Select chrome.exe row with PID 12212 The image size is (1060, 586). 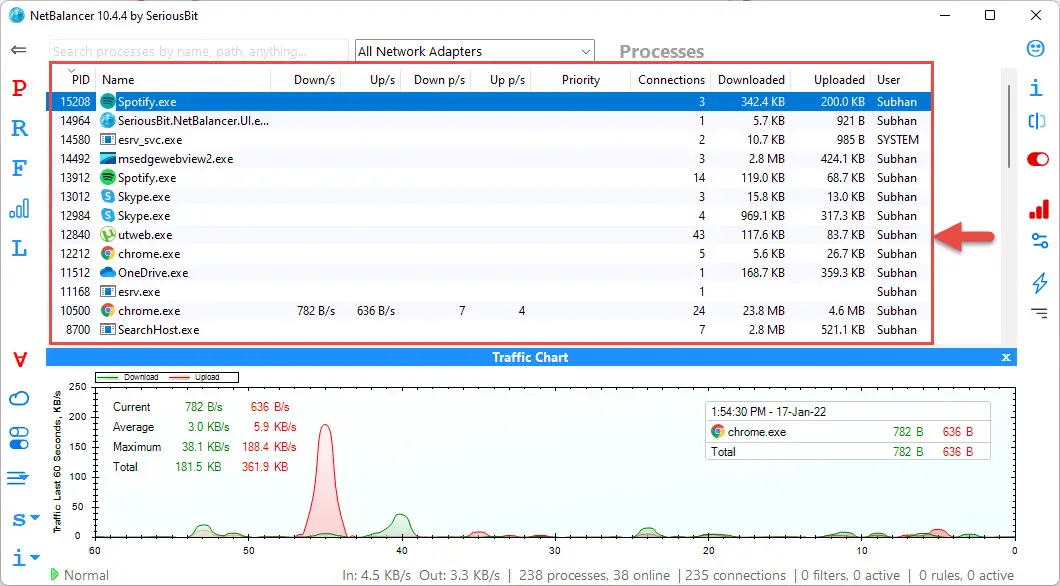tap(488, 253)
